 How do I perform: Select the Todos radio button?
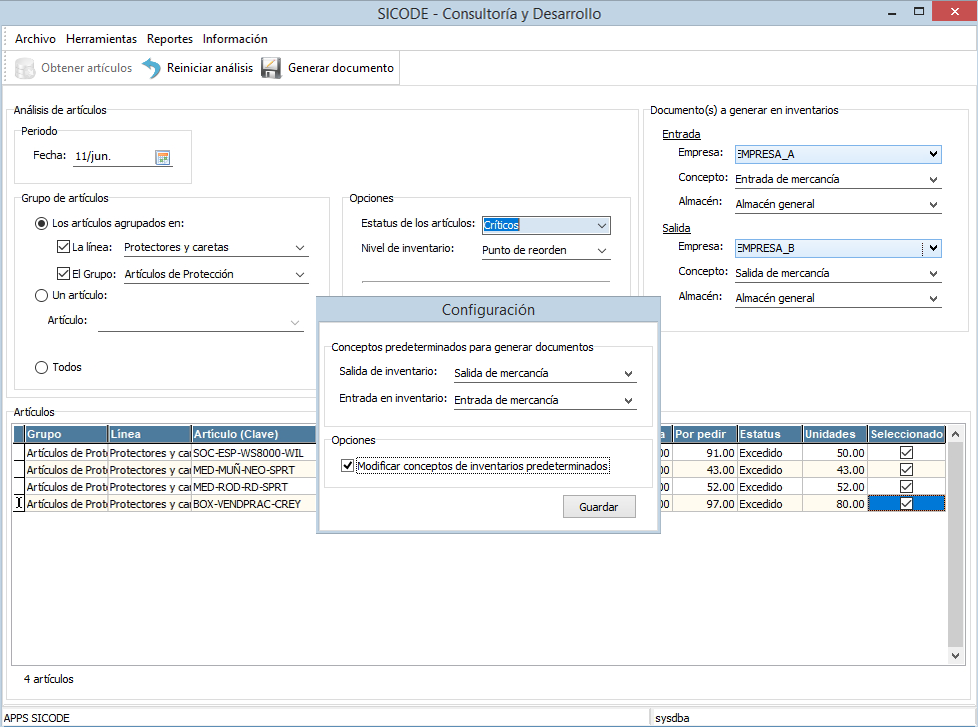[x=41, y=368]
